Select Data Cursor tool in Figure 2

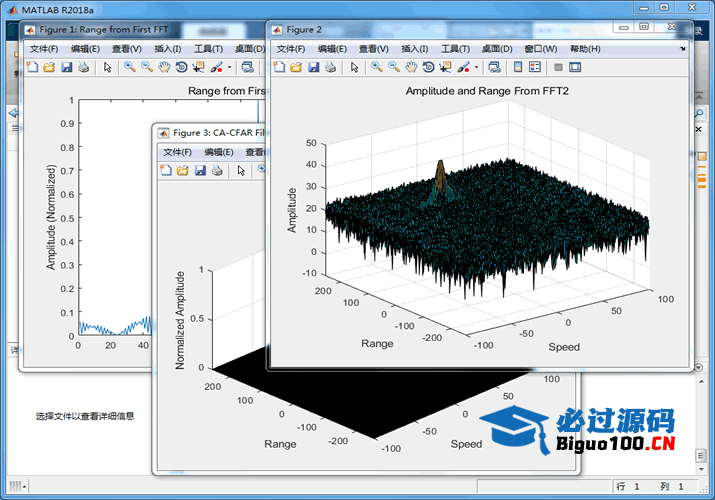(445, 67)
